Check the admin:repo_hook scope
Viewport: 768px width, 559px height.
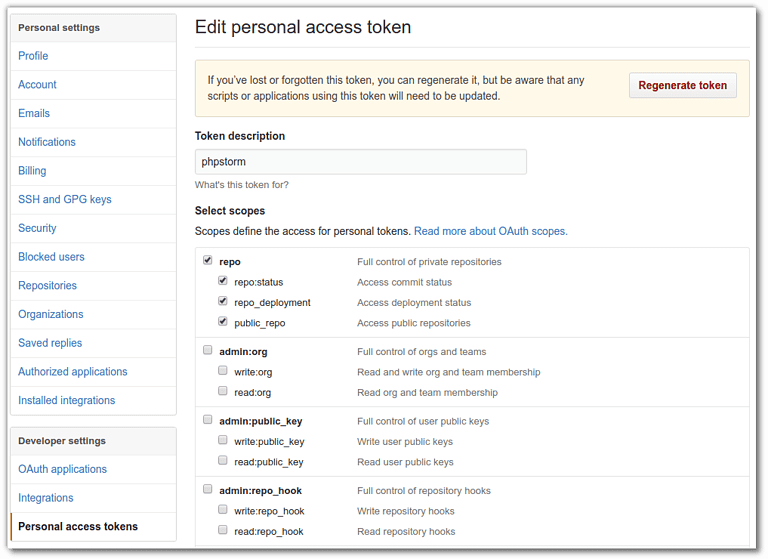[208, 490]
